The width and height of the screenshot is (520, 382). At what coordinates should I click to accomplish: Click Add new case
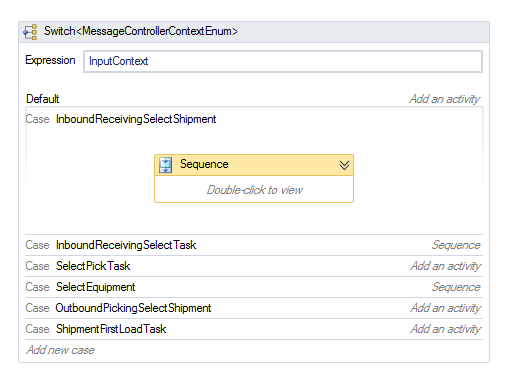pyautogui.click(x=60, y=350)
